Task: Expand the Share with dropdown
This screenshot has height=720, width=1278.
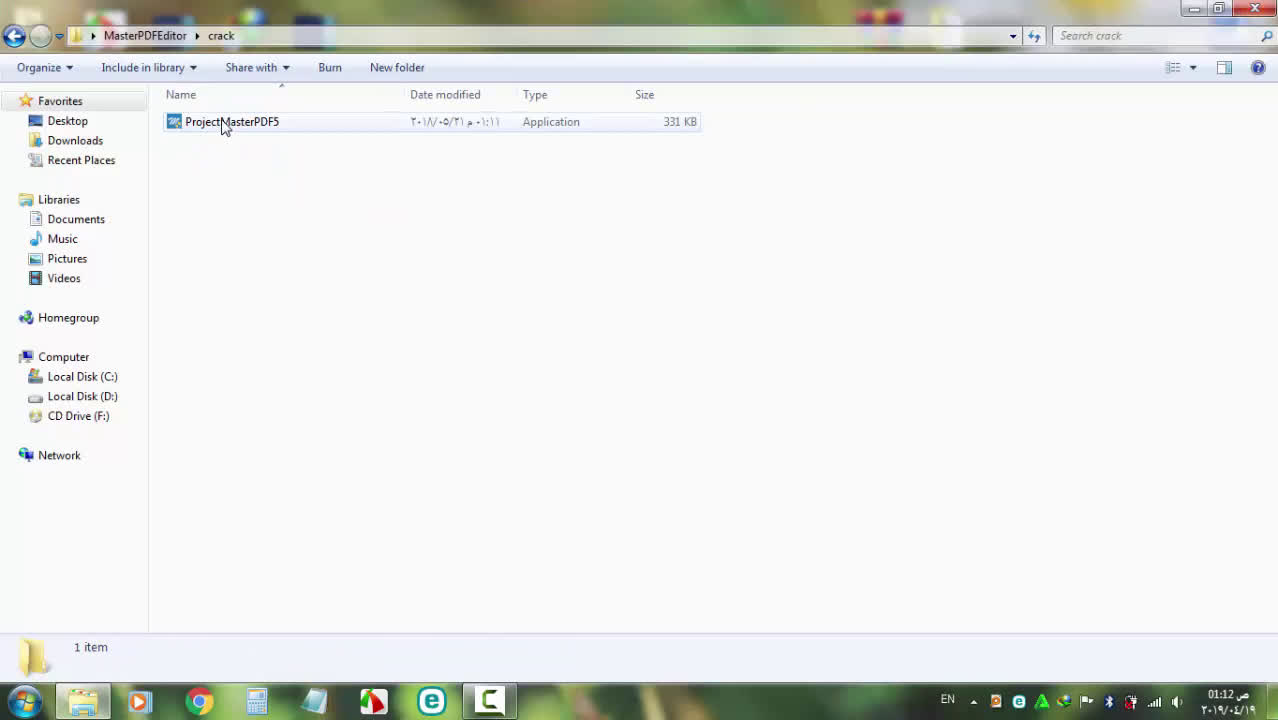Action: [257, 68]
